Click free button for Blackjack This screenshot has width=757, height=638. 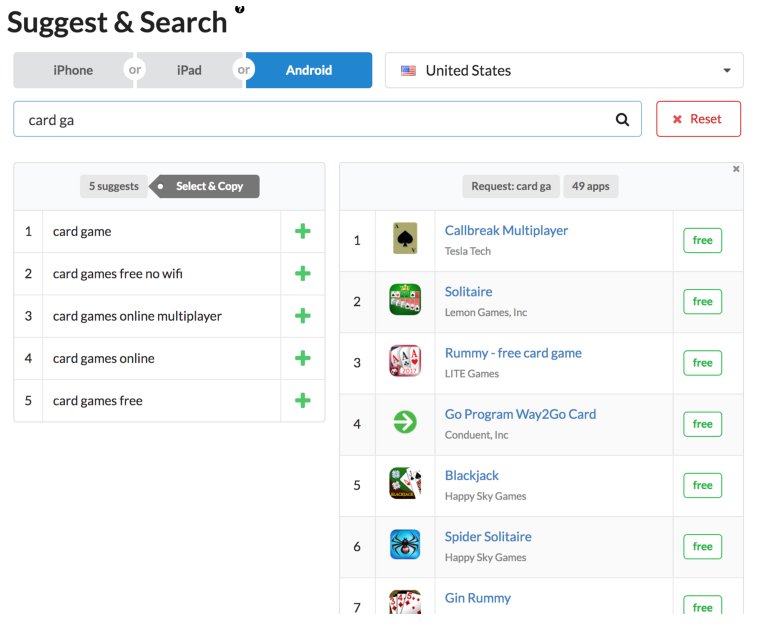[702, 485]
